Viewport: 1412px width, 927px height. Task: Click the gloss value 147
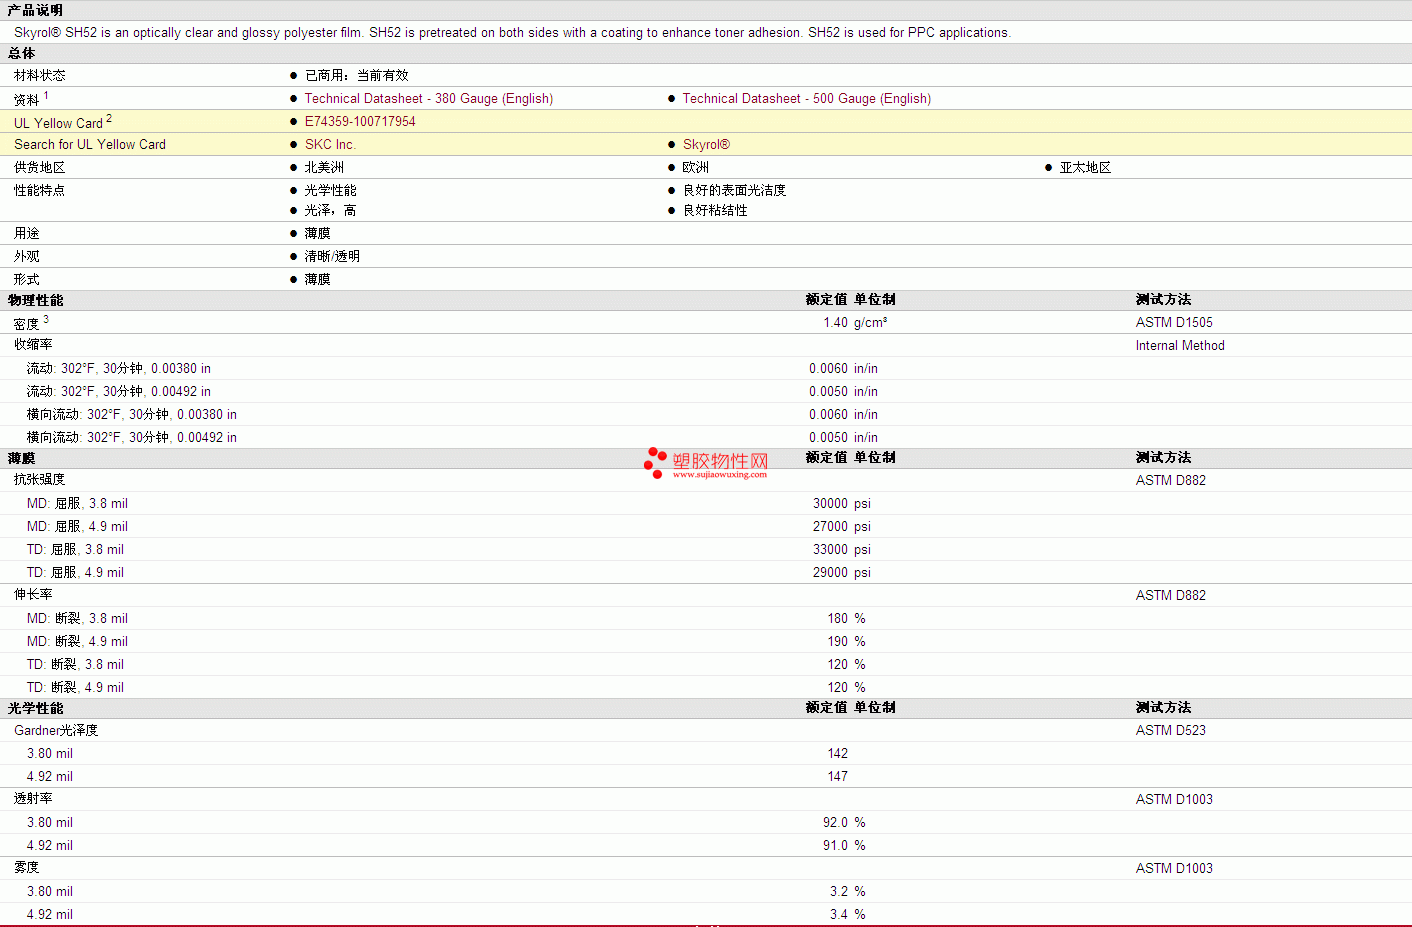tap(837, 776)
